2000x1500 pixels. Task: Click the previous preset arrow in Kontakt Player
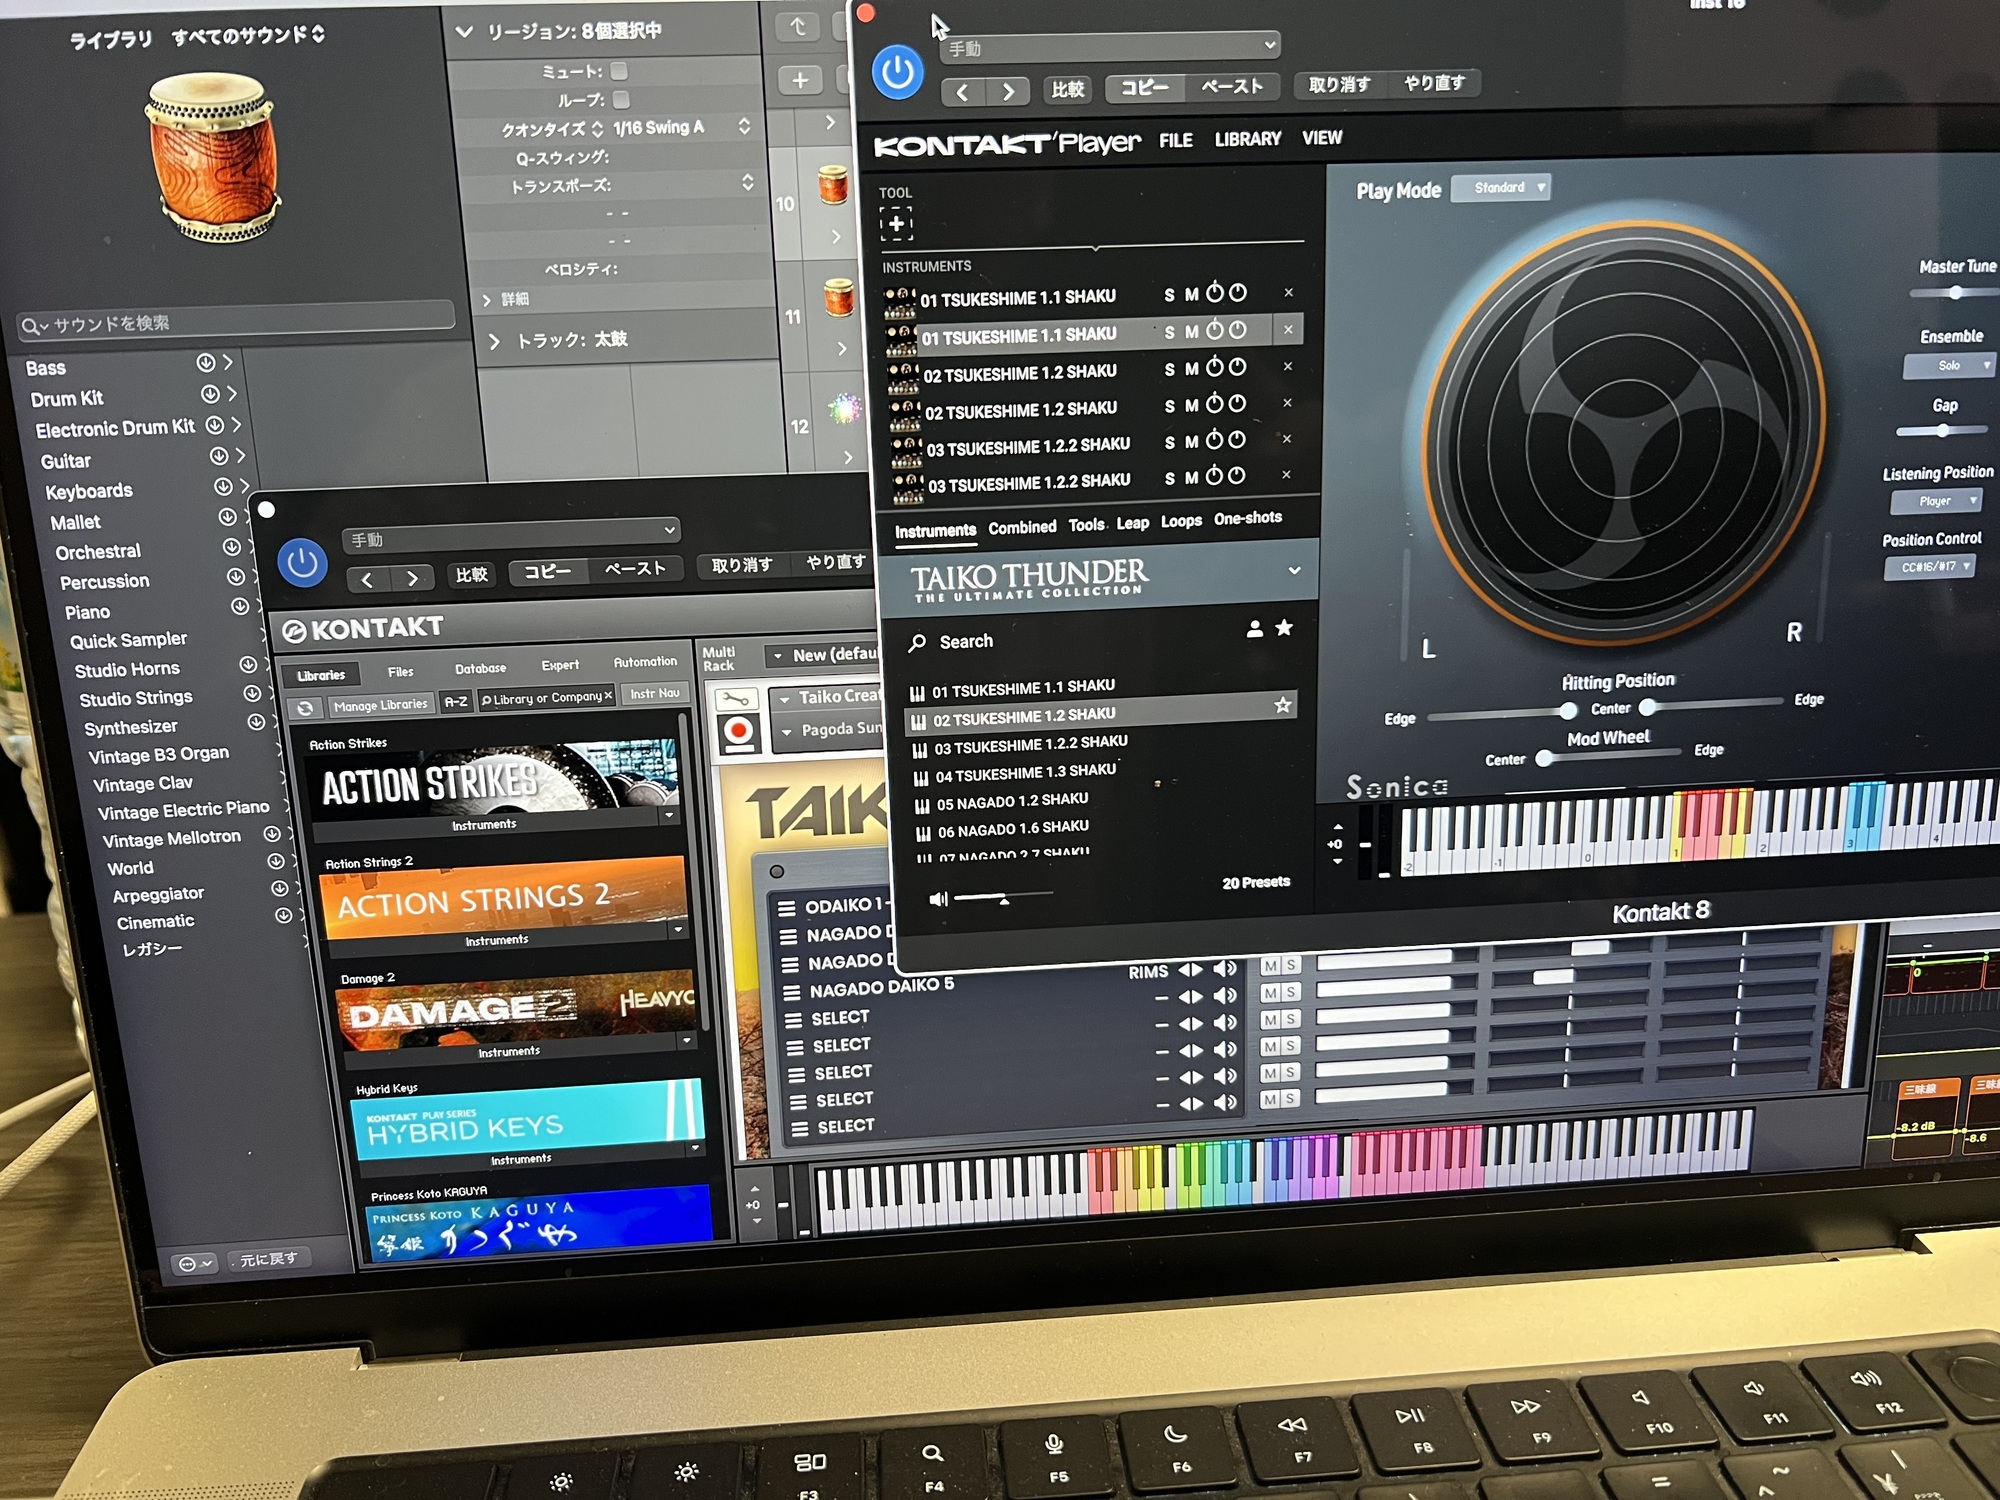(x=962, y=93)
